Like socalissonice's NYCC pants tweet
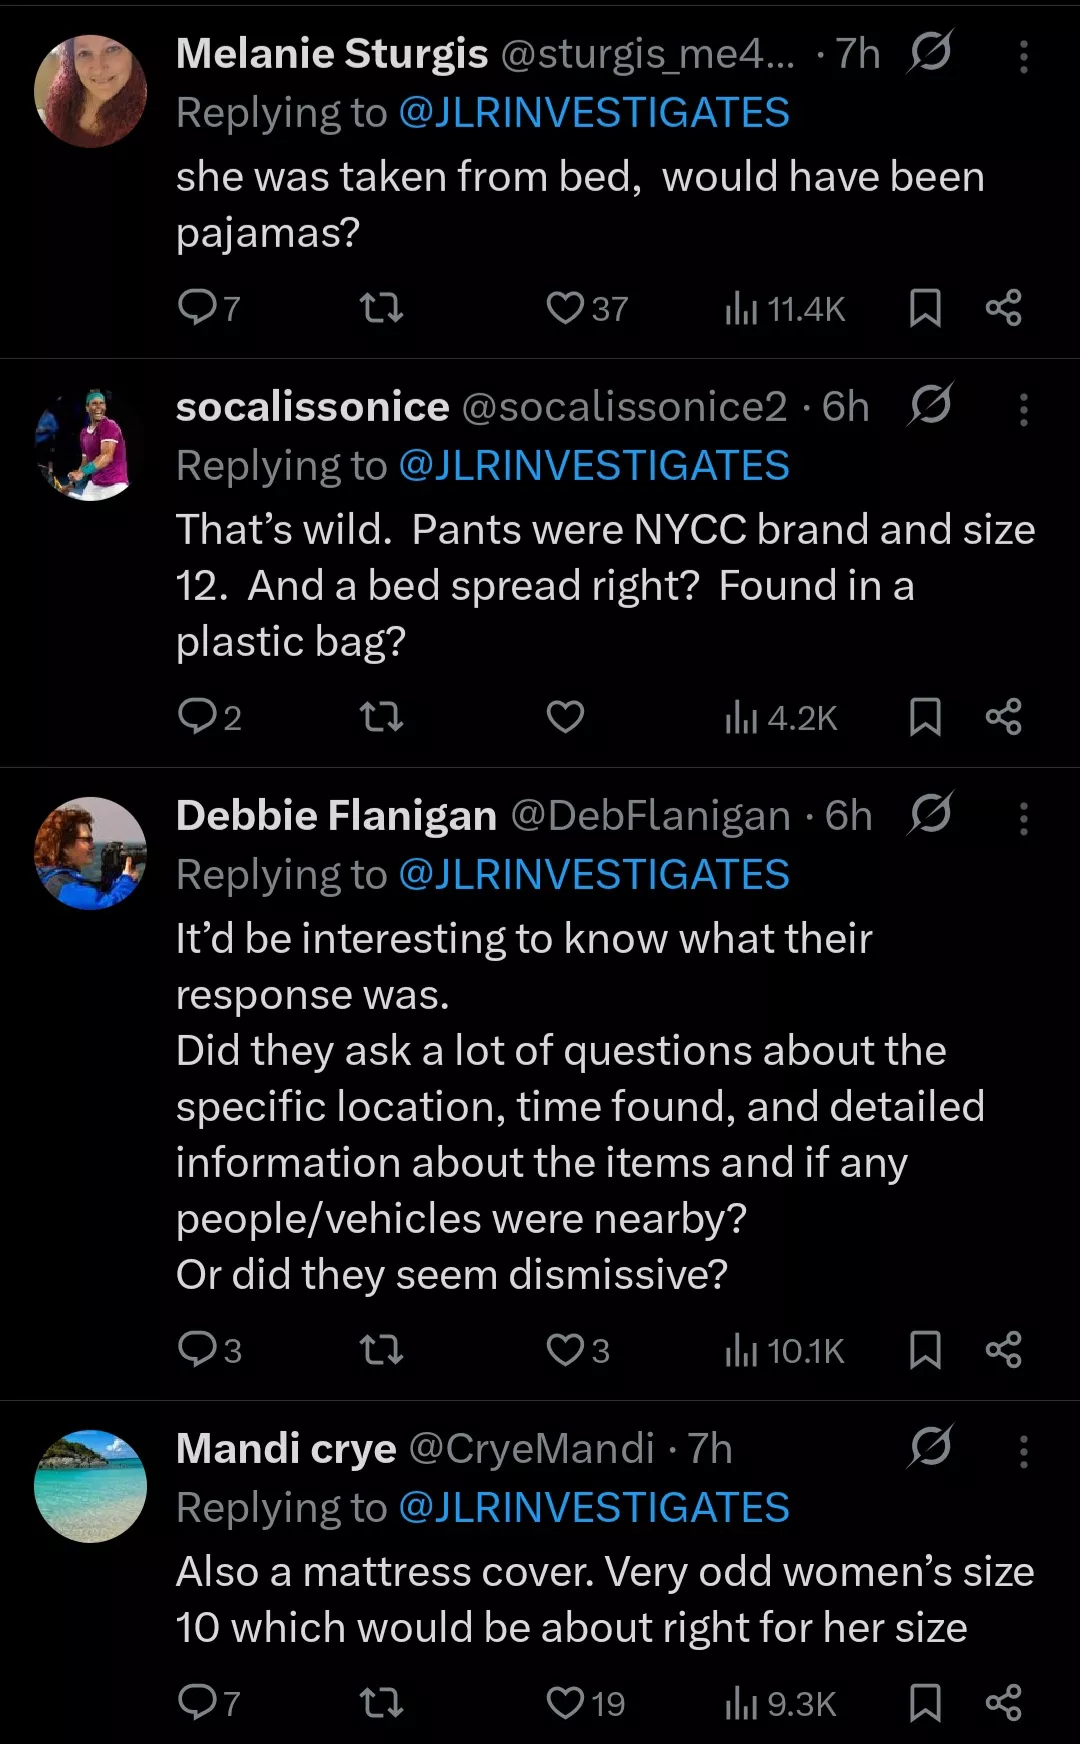Image resolution: width=1080 pixels, height=1744 pixels. click(566, 717)
